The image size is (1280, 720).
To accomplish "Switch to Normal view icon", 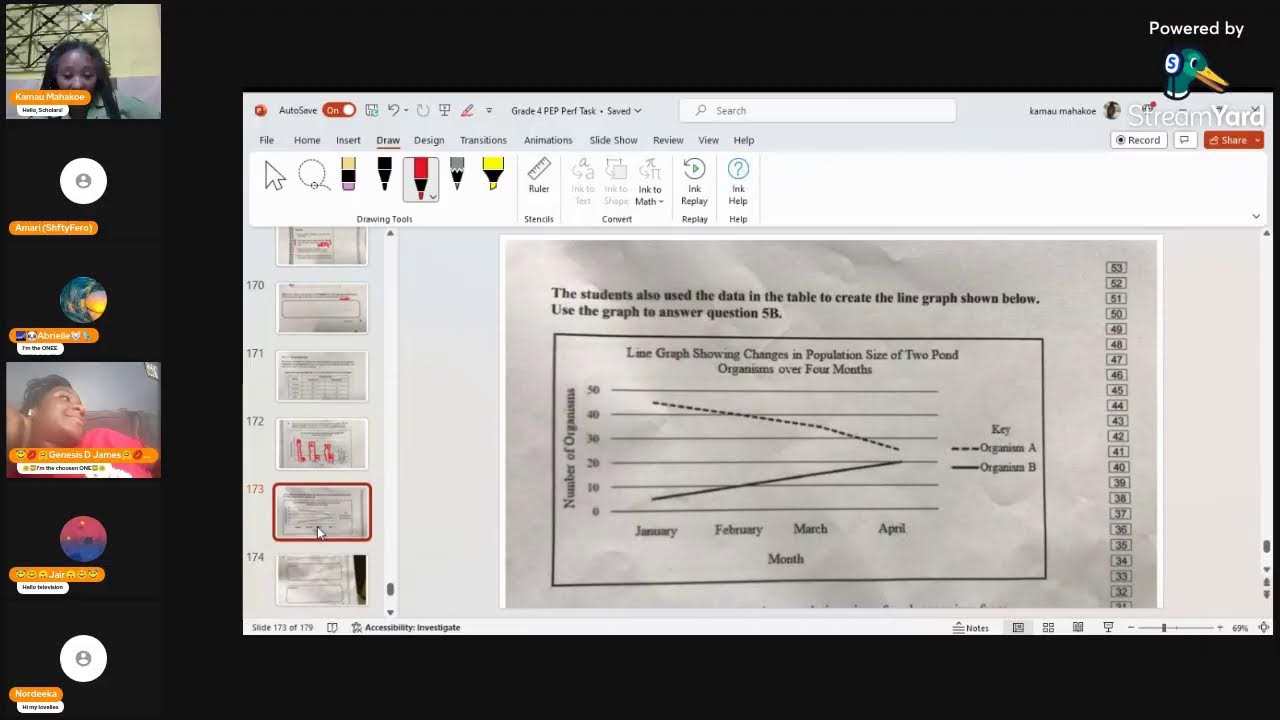I will tap(1018, 628).
